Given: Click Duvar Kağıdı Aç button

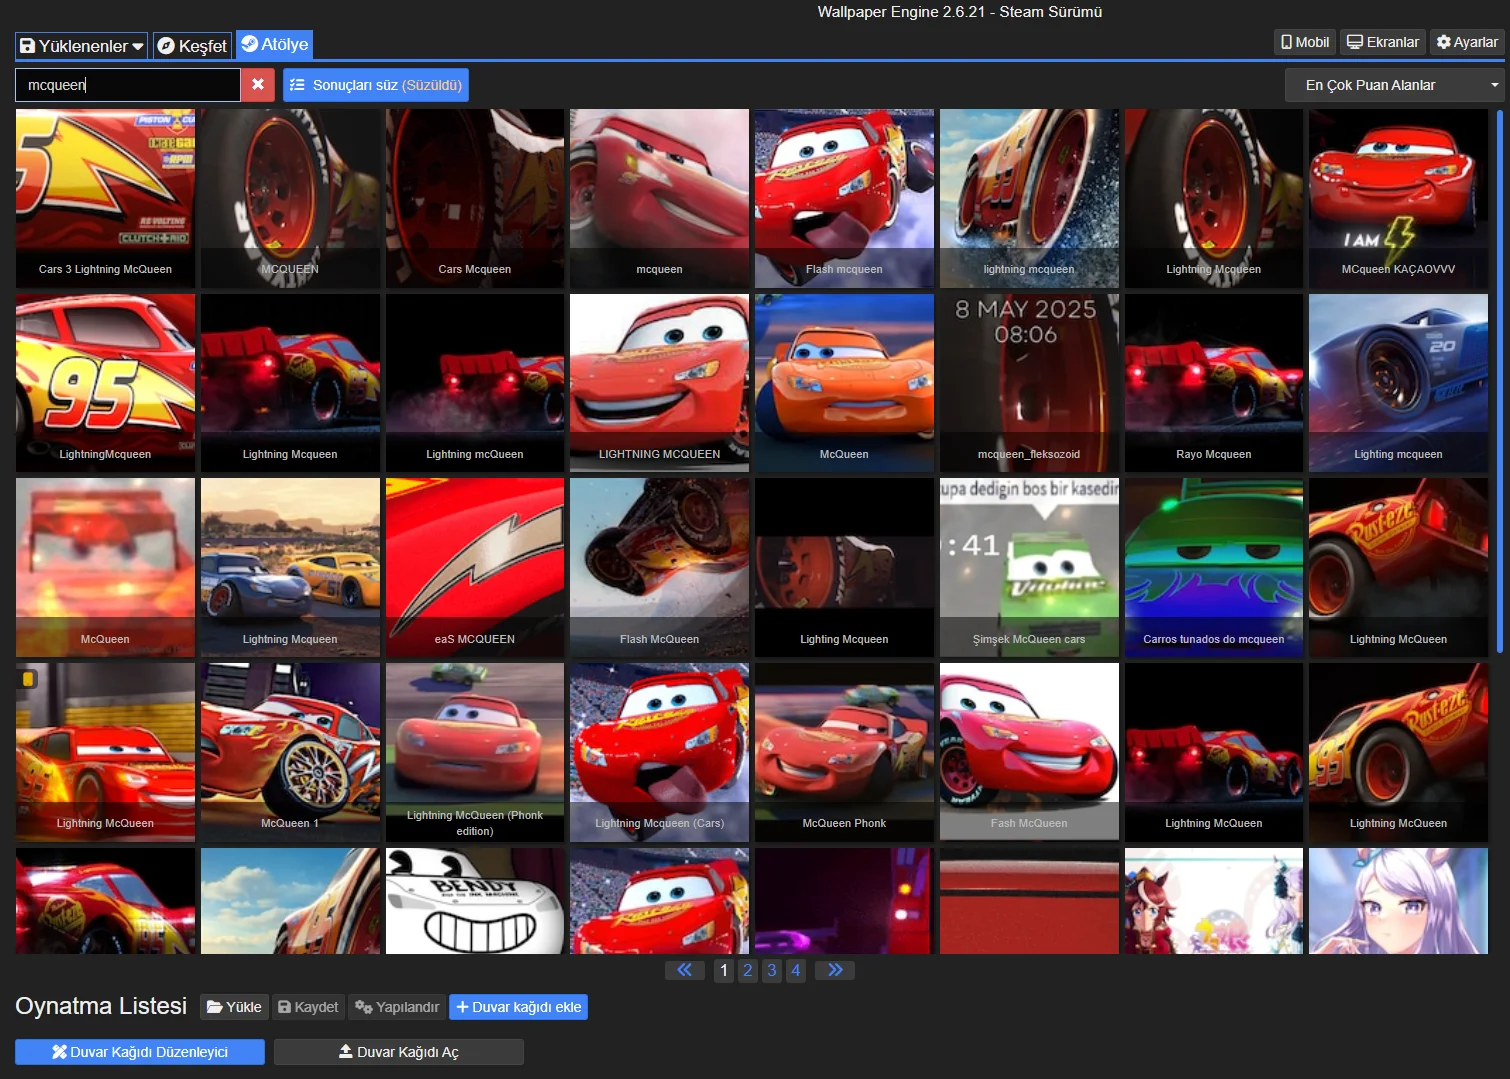Looking at the screenshot, I should coord(399,1052).
